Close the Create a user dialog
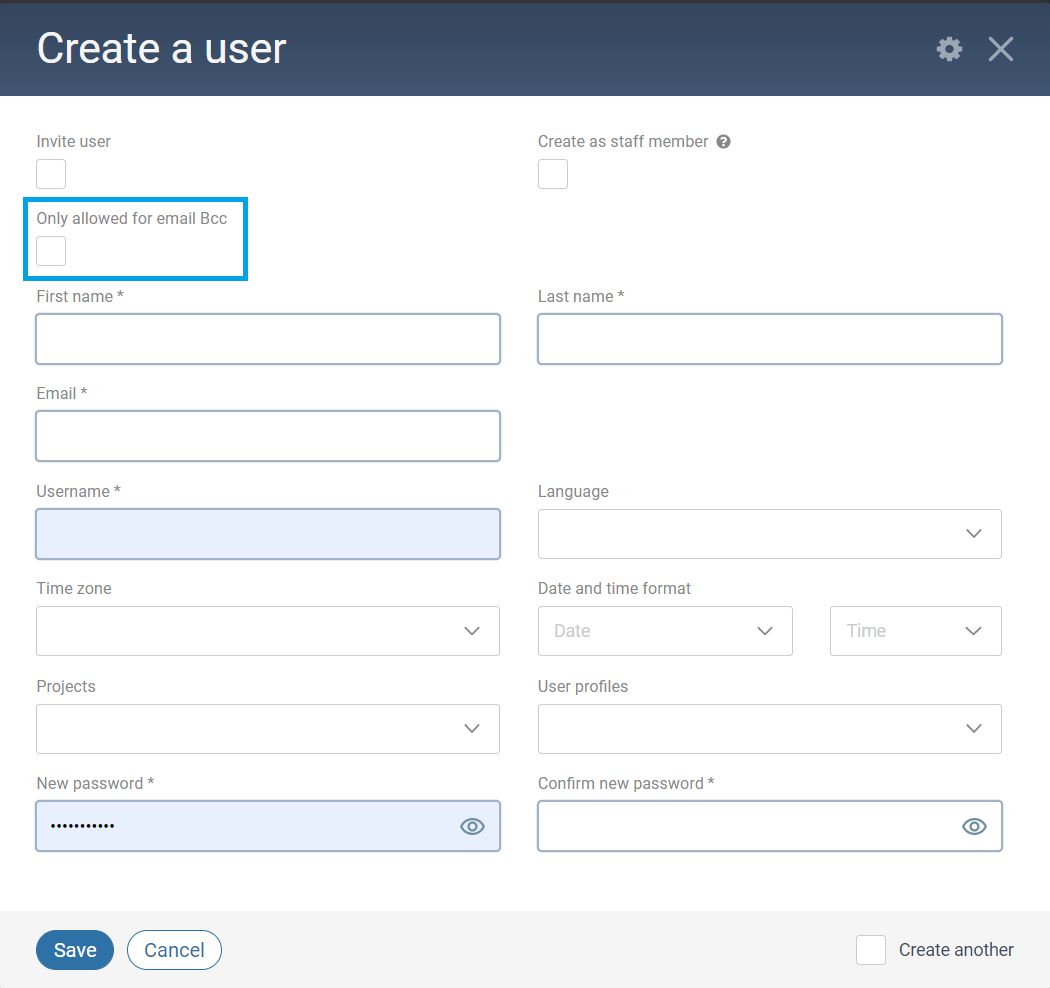 [1000, 49]
